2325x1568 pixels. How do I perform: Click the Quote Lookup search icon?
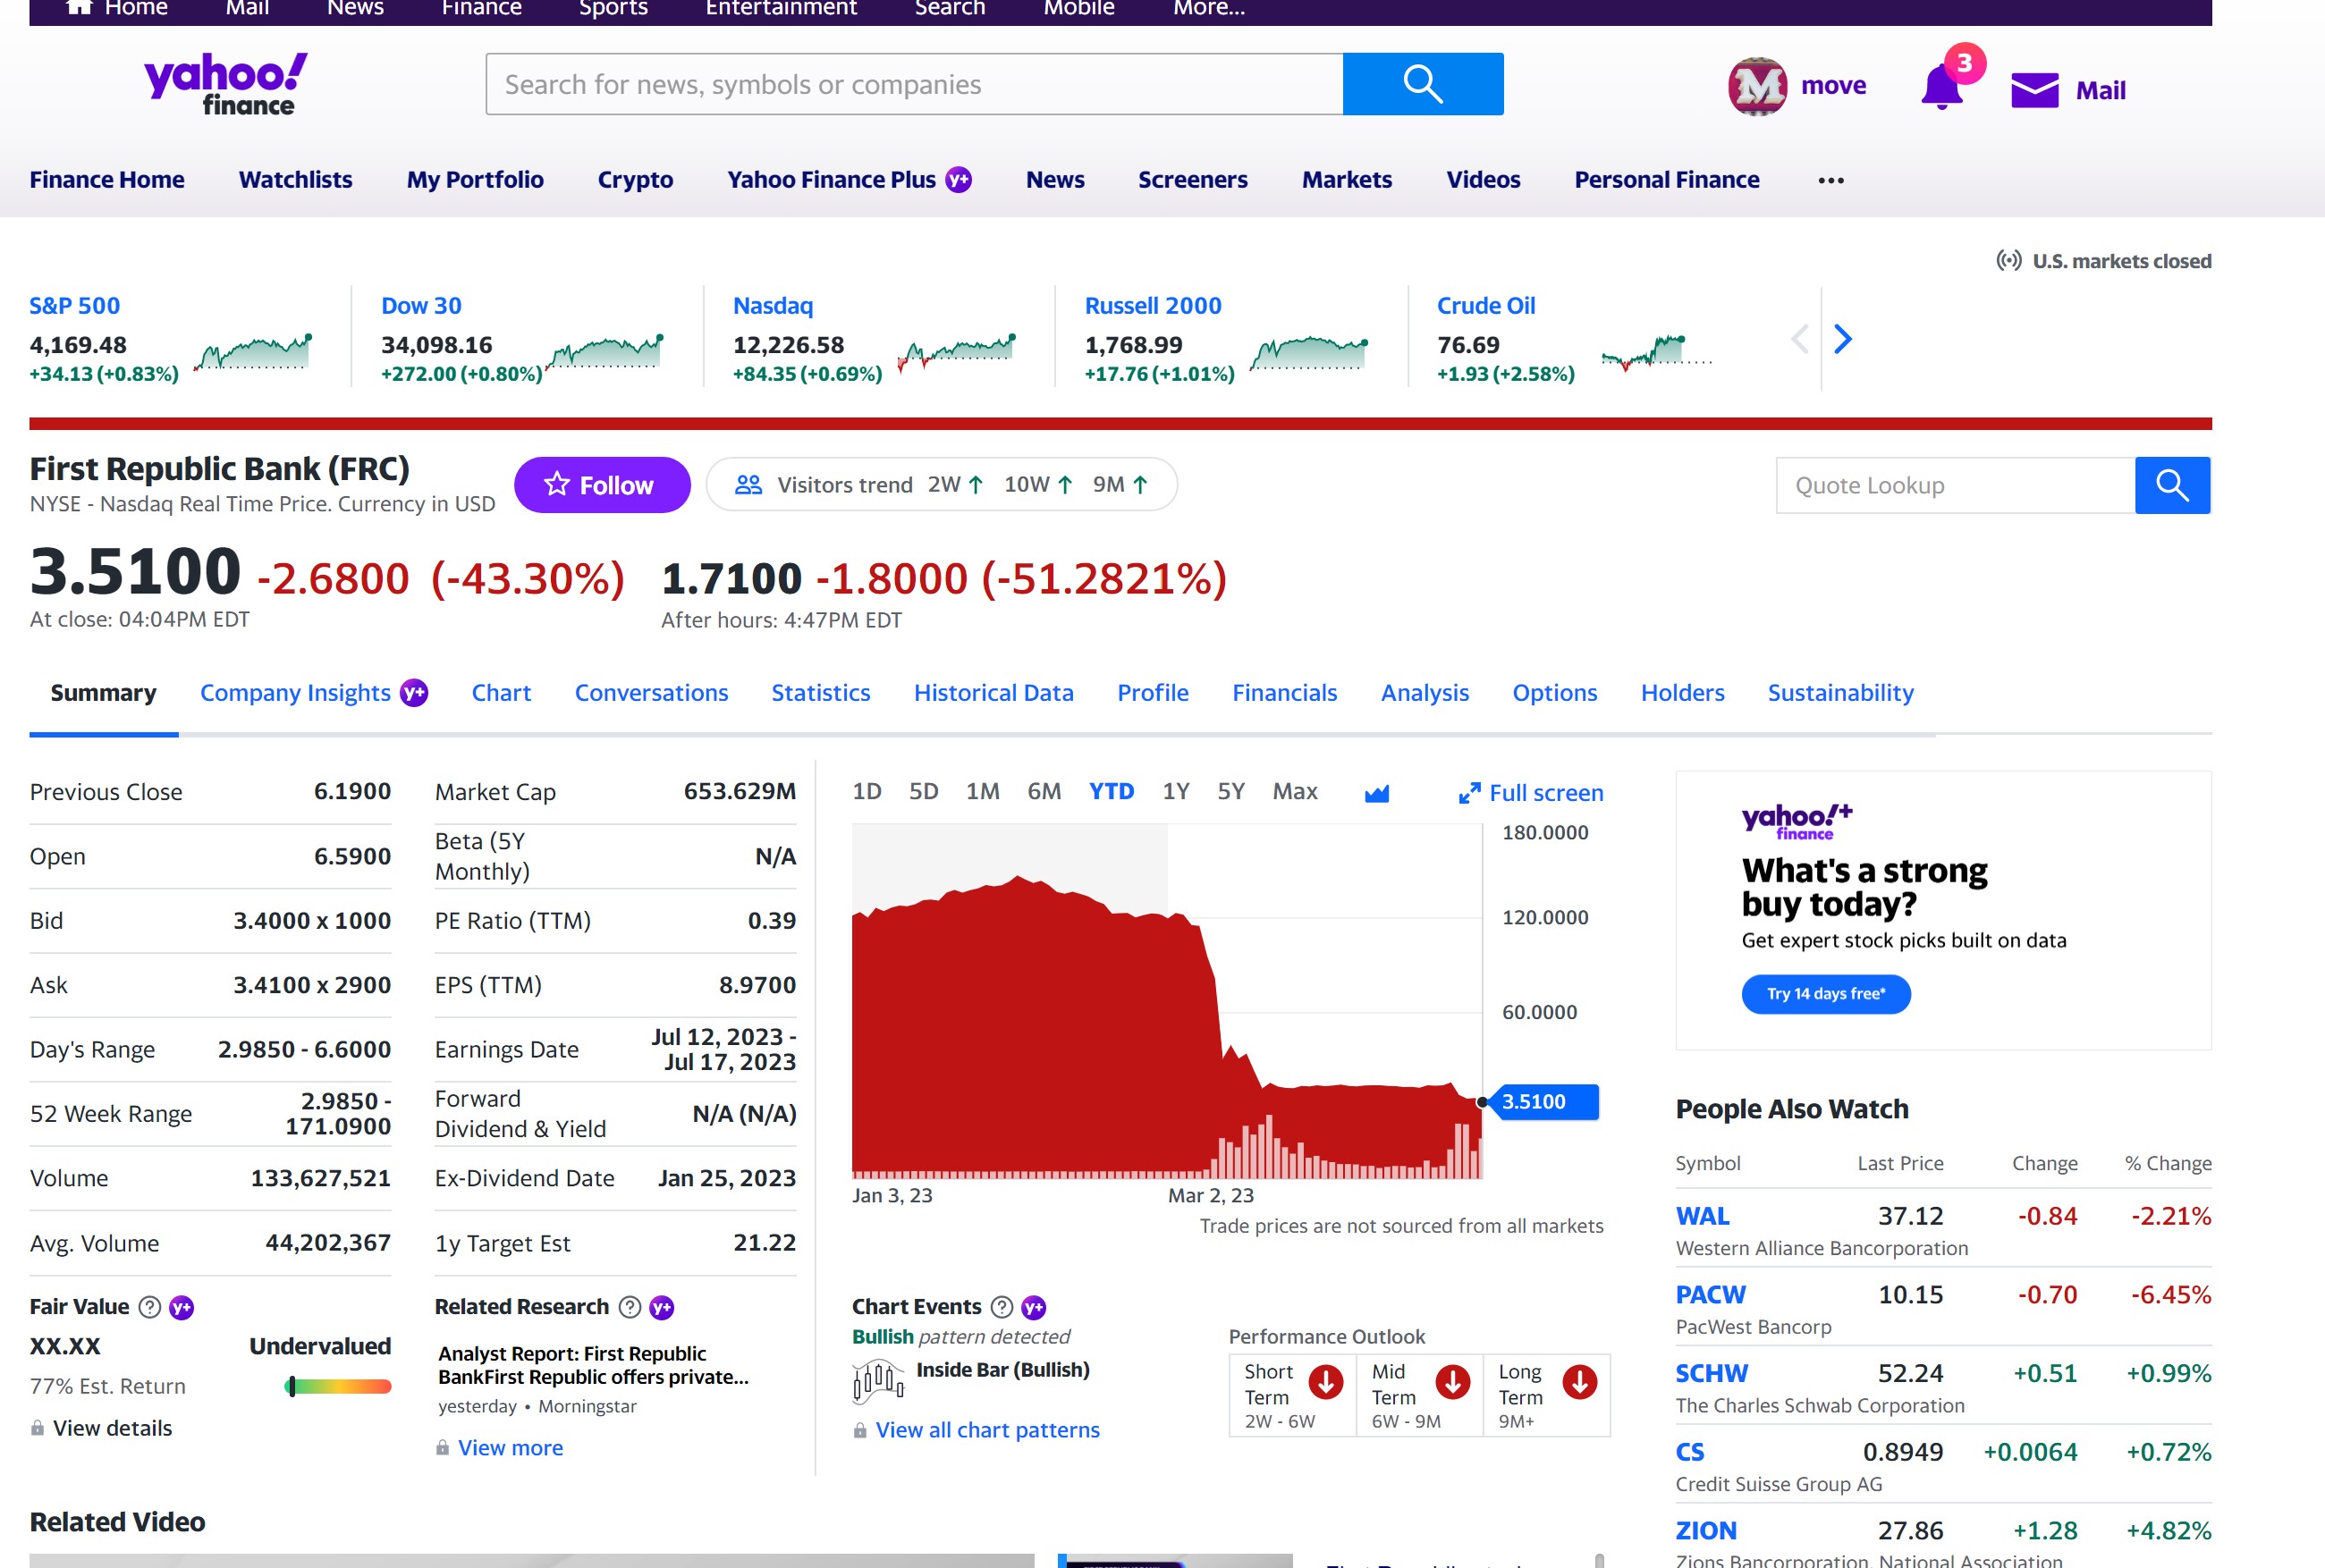click(x=2171, y=485)
